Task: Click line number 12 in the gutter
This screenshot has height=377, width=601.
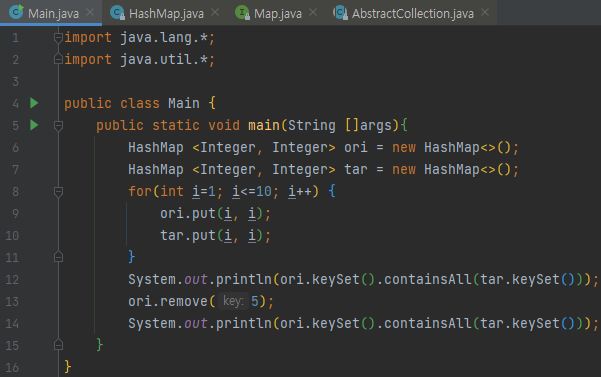Action: (x=12, y=279)
